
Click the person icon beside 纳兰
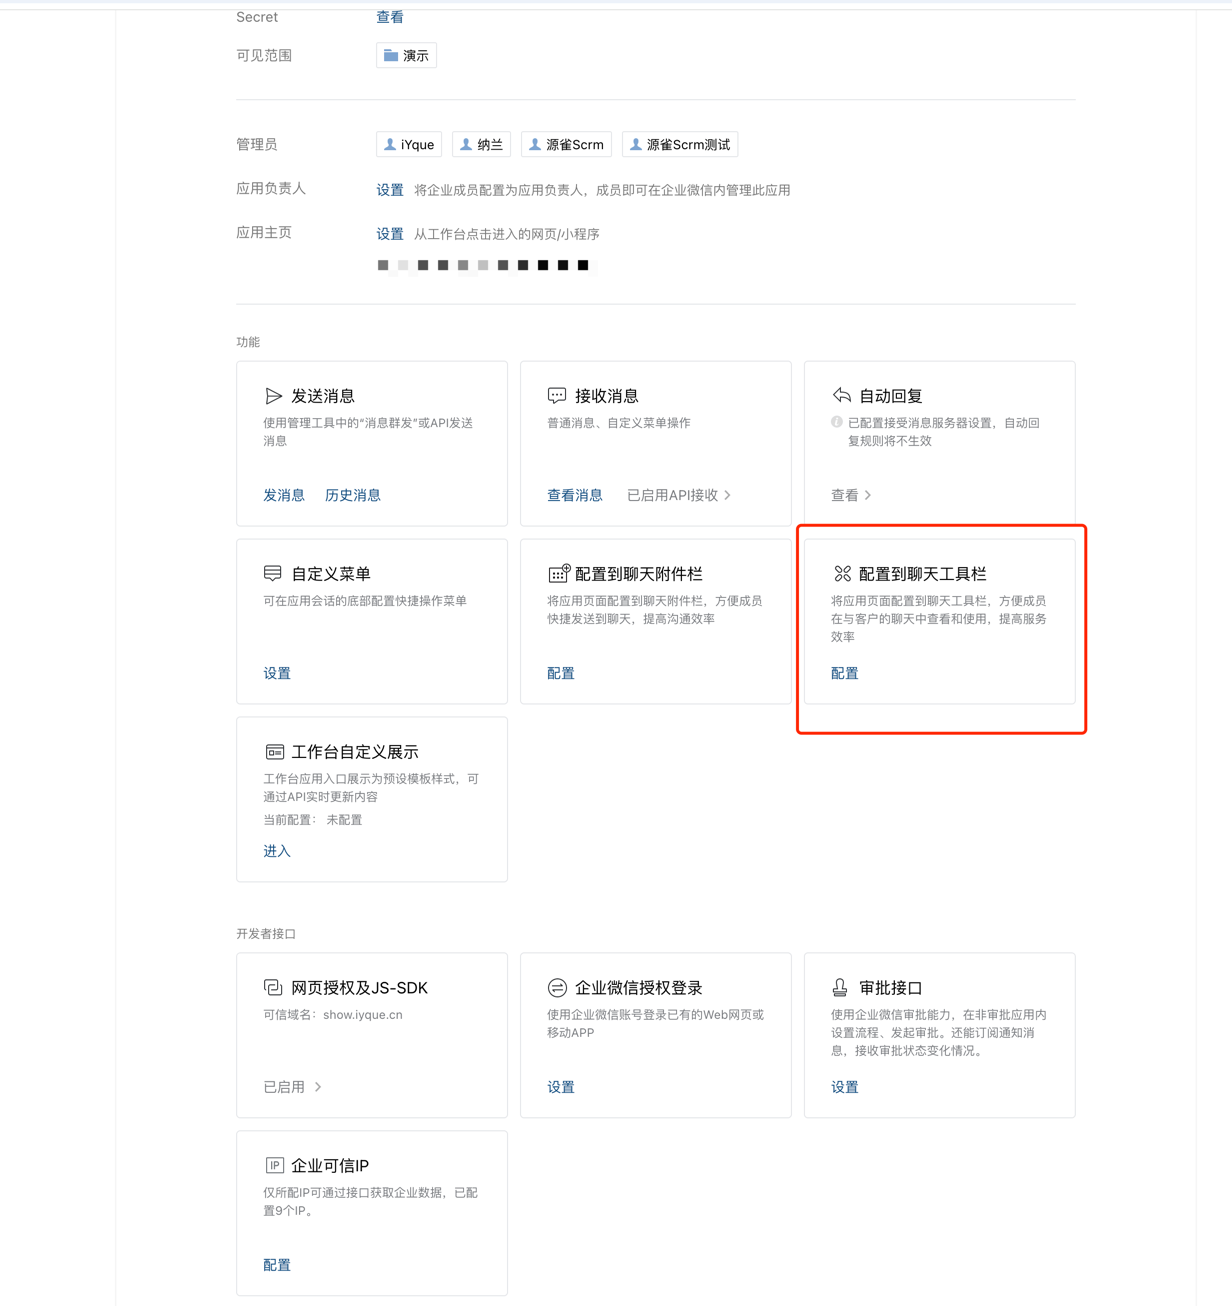(x=466, y=145)
